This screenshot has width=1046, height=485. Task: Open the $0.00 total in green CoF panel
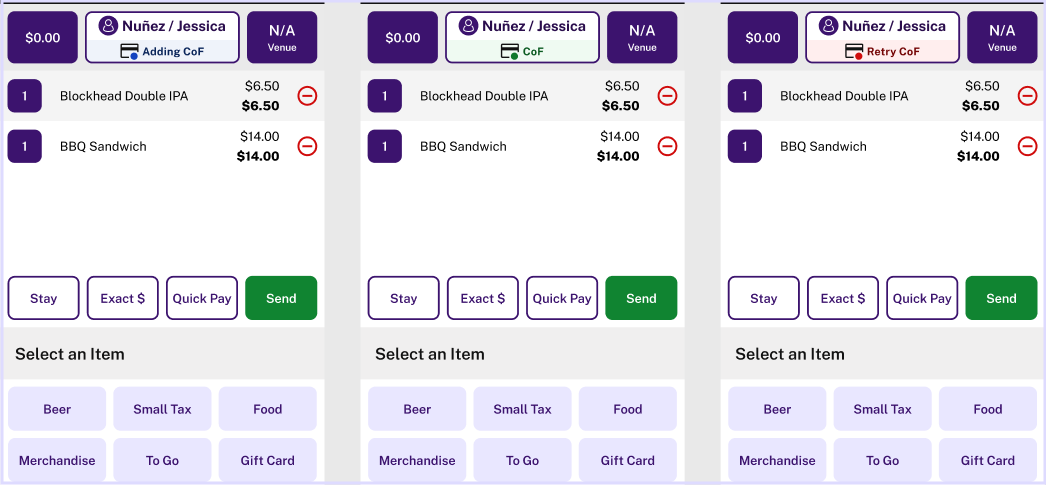[x=403, y=37]
